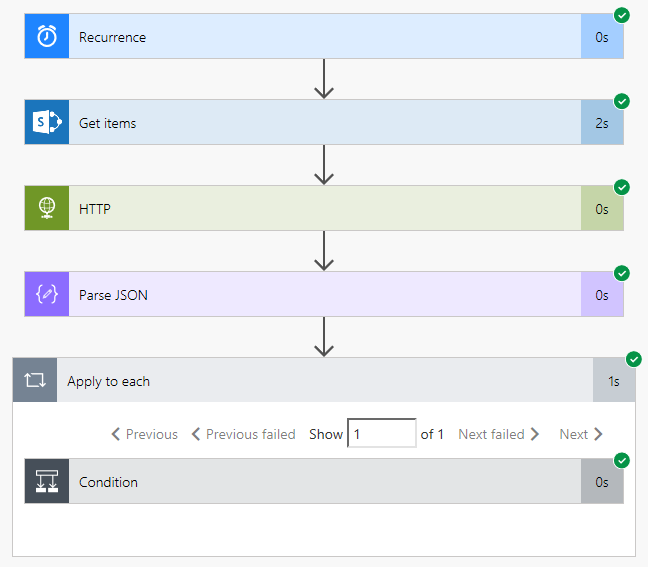The height and width of the screenshot is (567, 648).
Task: Jump to Next failed iteration
Action: point(499,434)
